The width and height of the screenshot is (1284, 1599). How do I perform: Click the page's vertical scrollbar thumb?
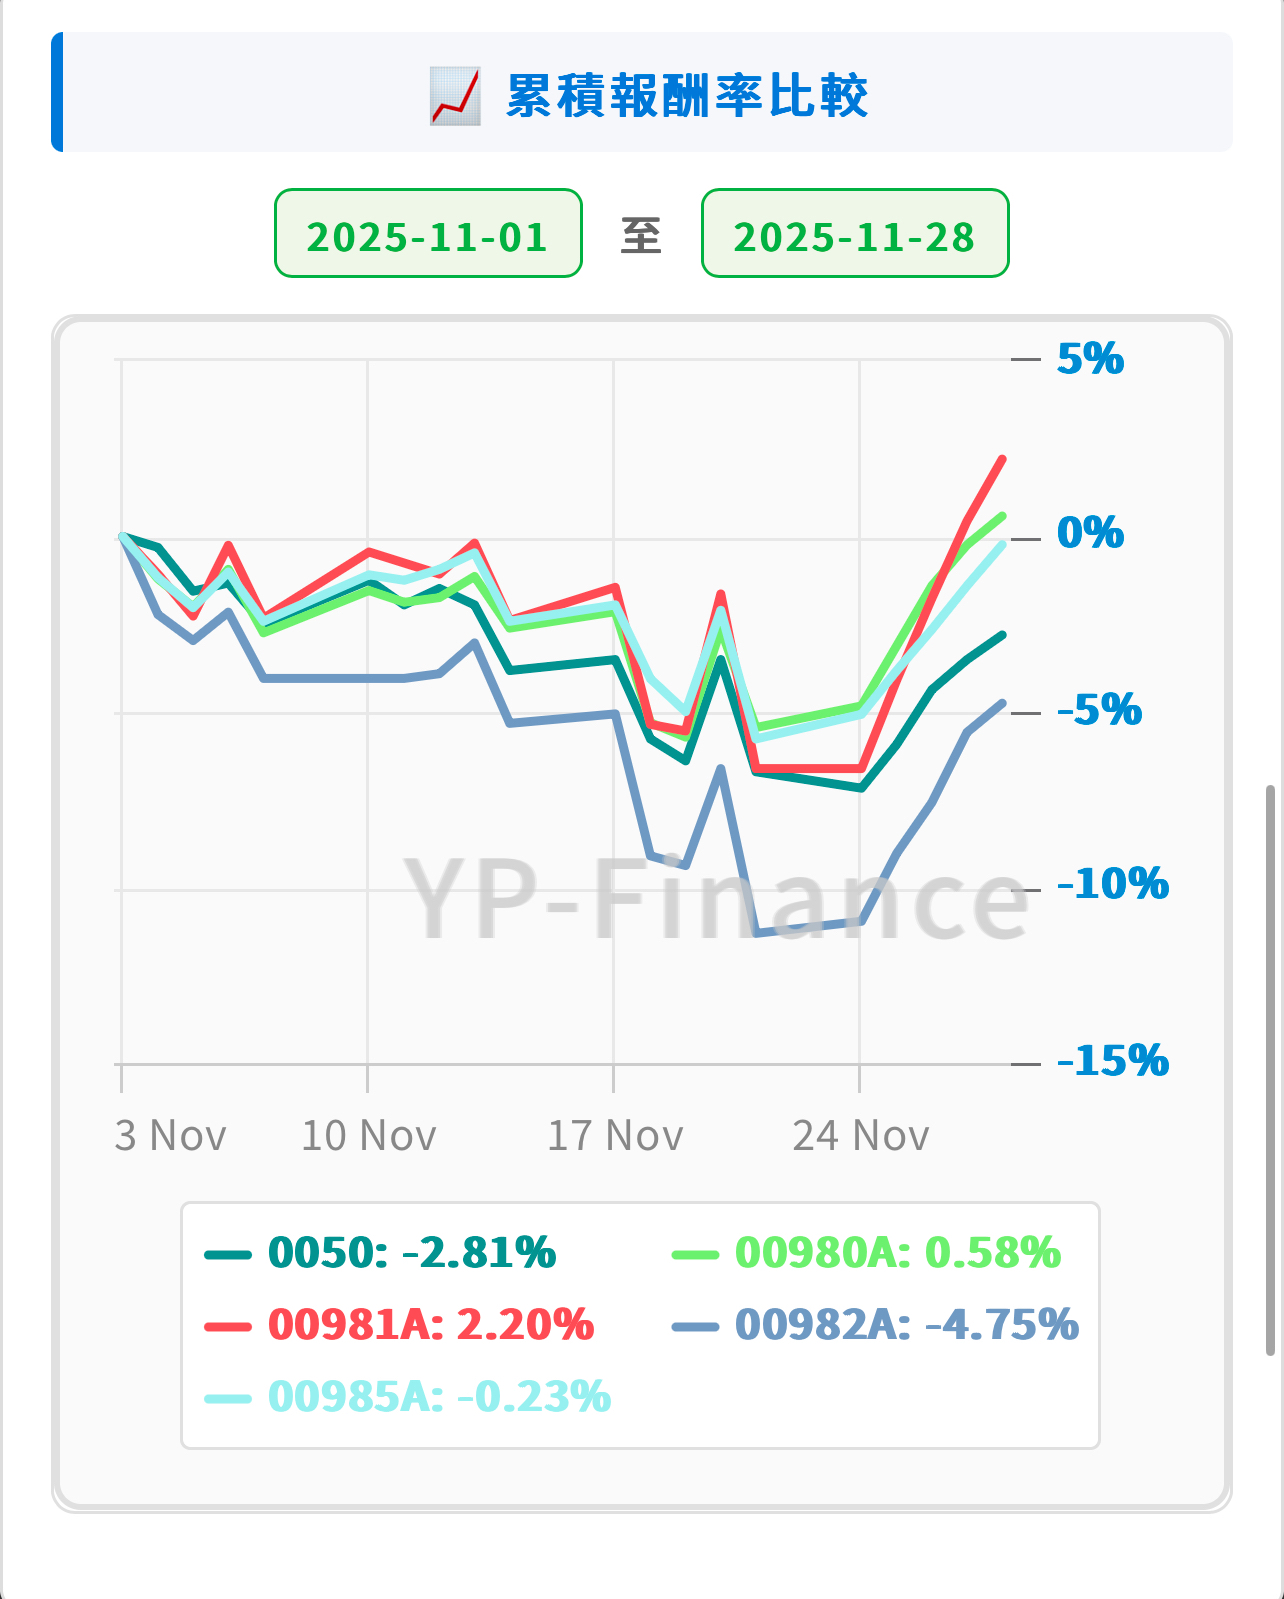pyautogui.click(x=1270, y=1070)
